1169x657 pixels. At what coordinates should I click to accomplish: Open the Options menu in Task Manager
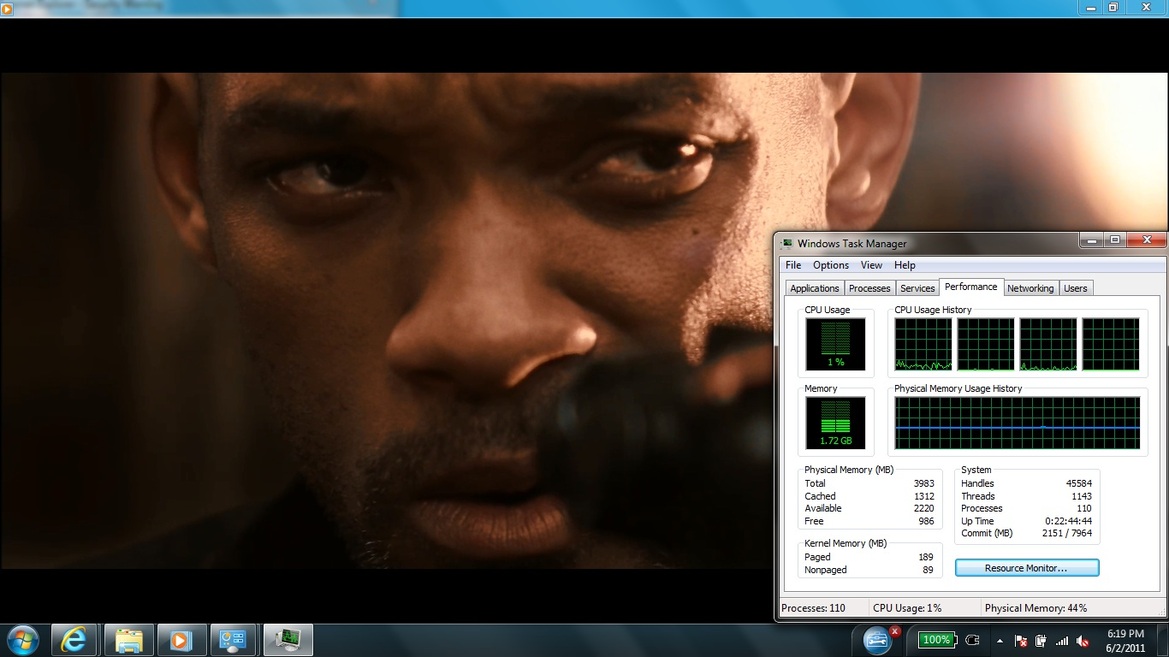point(831,265)
